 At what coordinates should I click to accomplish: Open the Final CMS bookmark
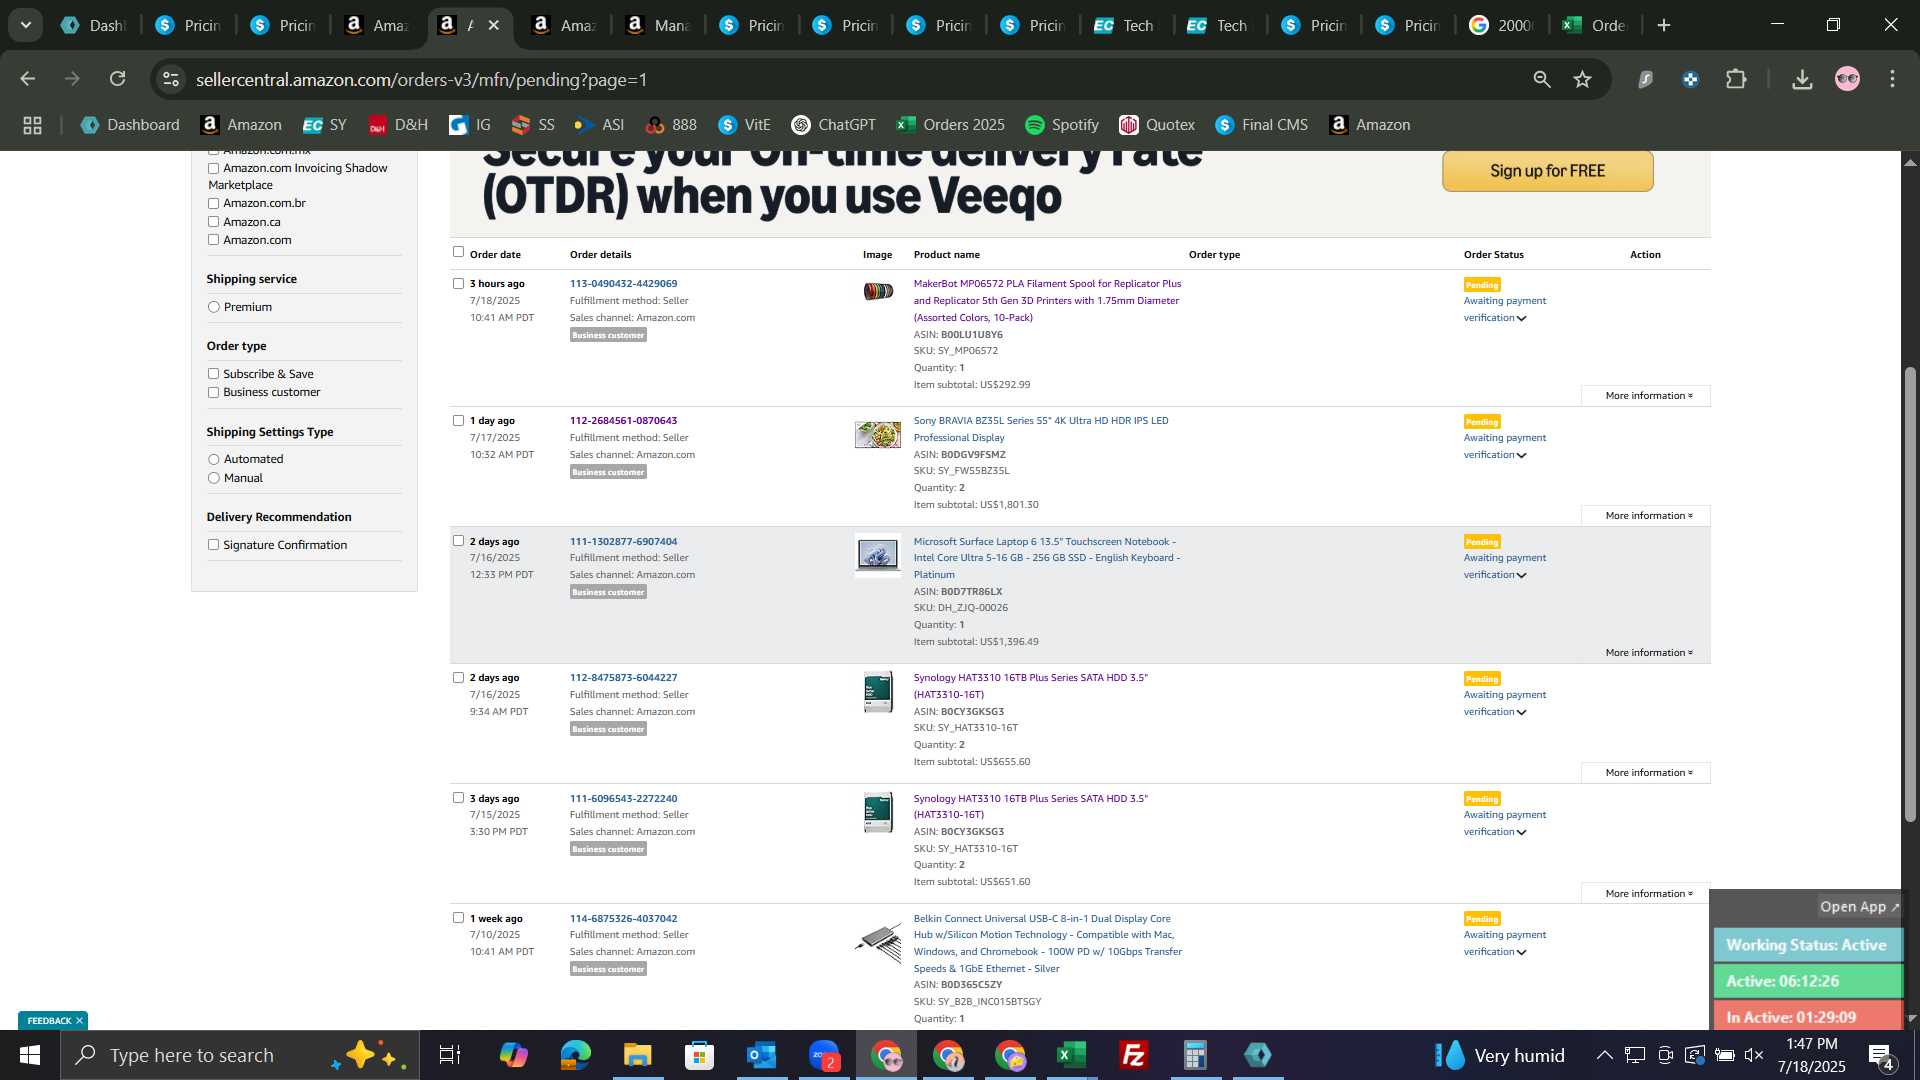click(1261, 125)
